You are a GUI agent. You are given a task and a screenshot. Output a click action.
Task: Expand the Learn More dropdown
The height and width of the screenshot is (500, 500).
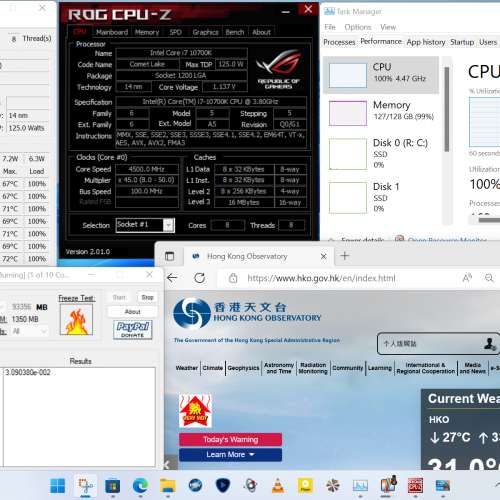[x=230, y=455]
